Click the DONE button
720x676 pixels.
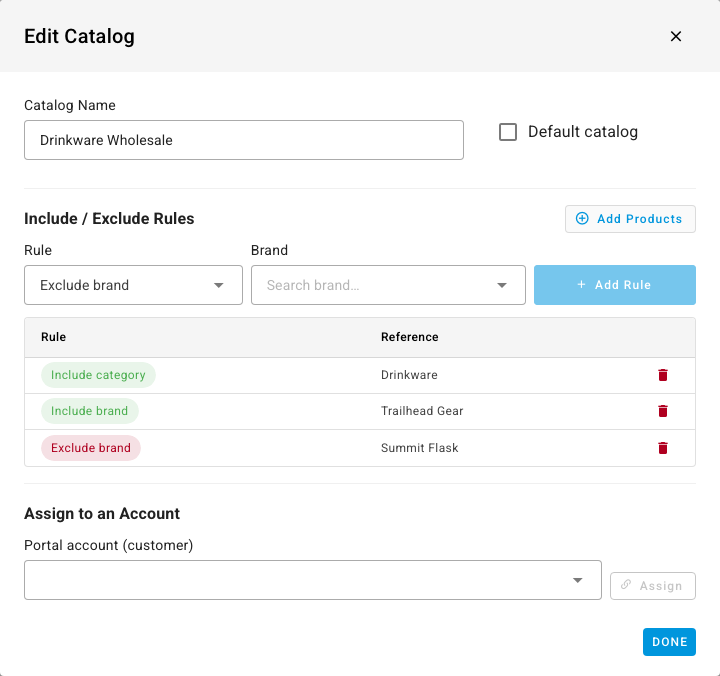pos(669,642)
